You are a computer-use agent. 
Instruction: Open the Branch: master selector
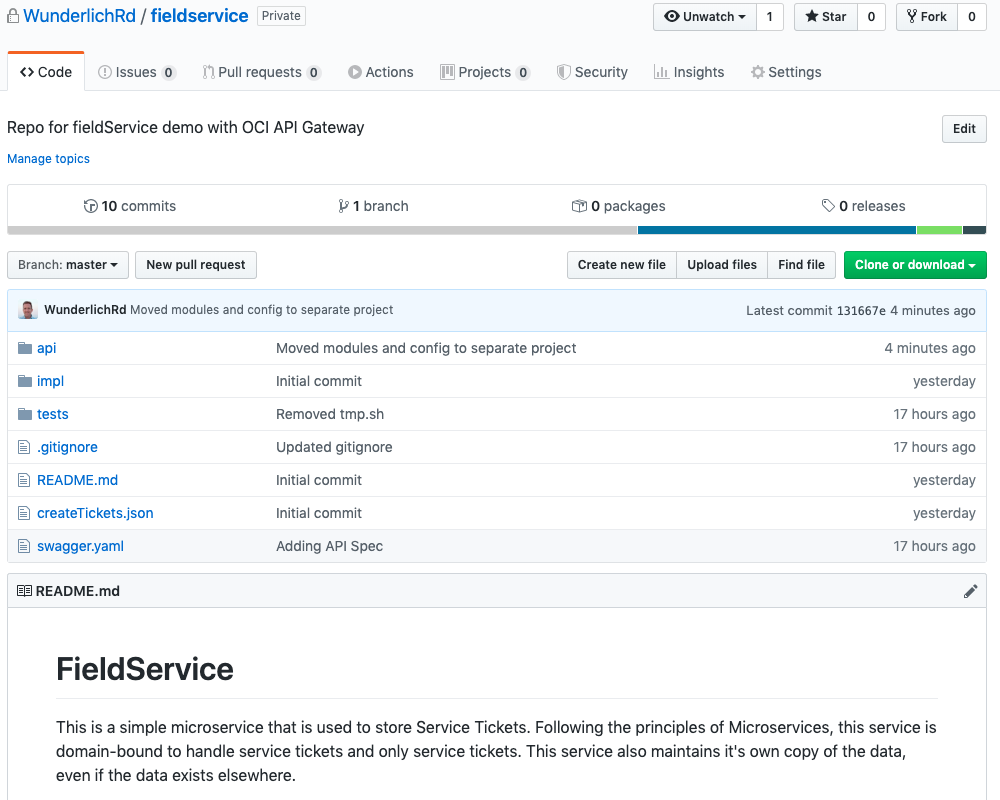tap(67, 264)
